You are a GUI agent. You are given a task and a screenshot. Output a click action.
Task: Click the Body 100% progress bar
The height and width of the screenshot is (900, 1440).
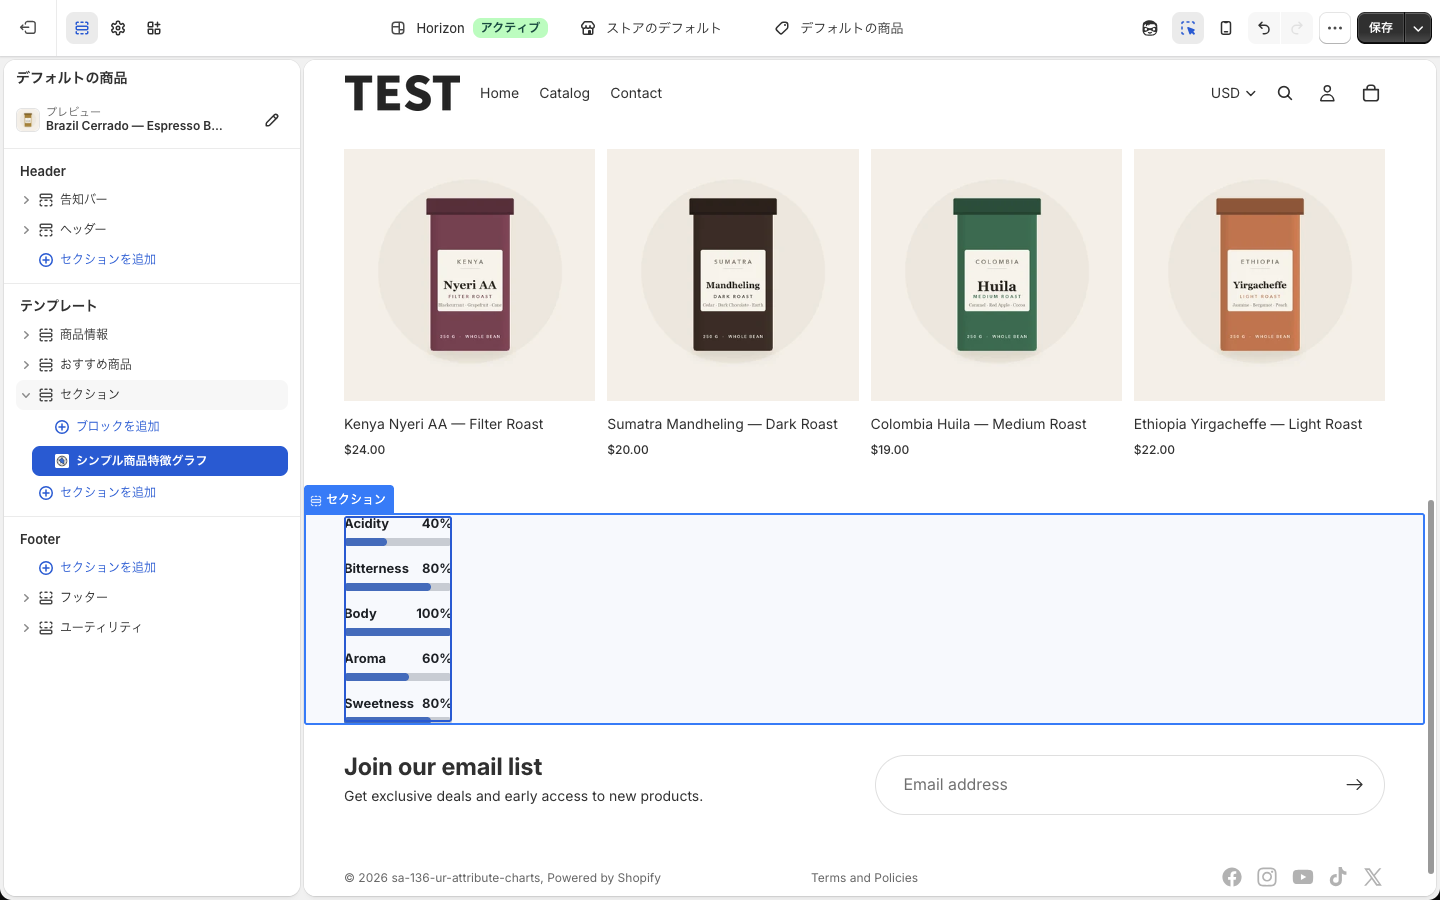(x=398, y=632)
